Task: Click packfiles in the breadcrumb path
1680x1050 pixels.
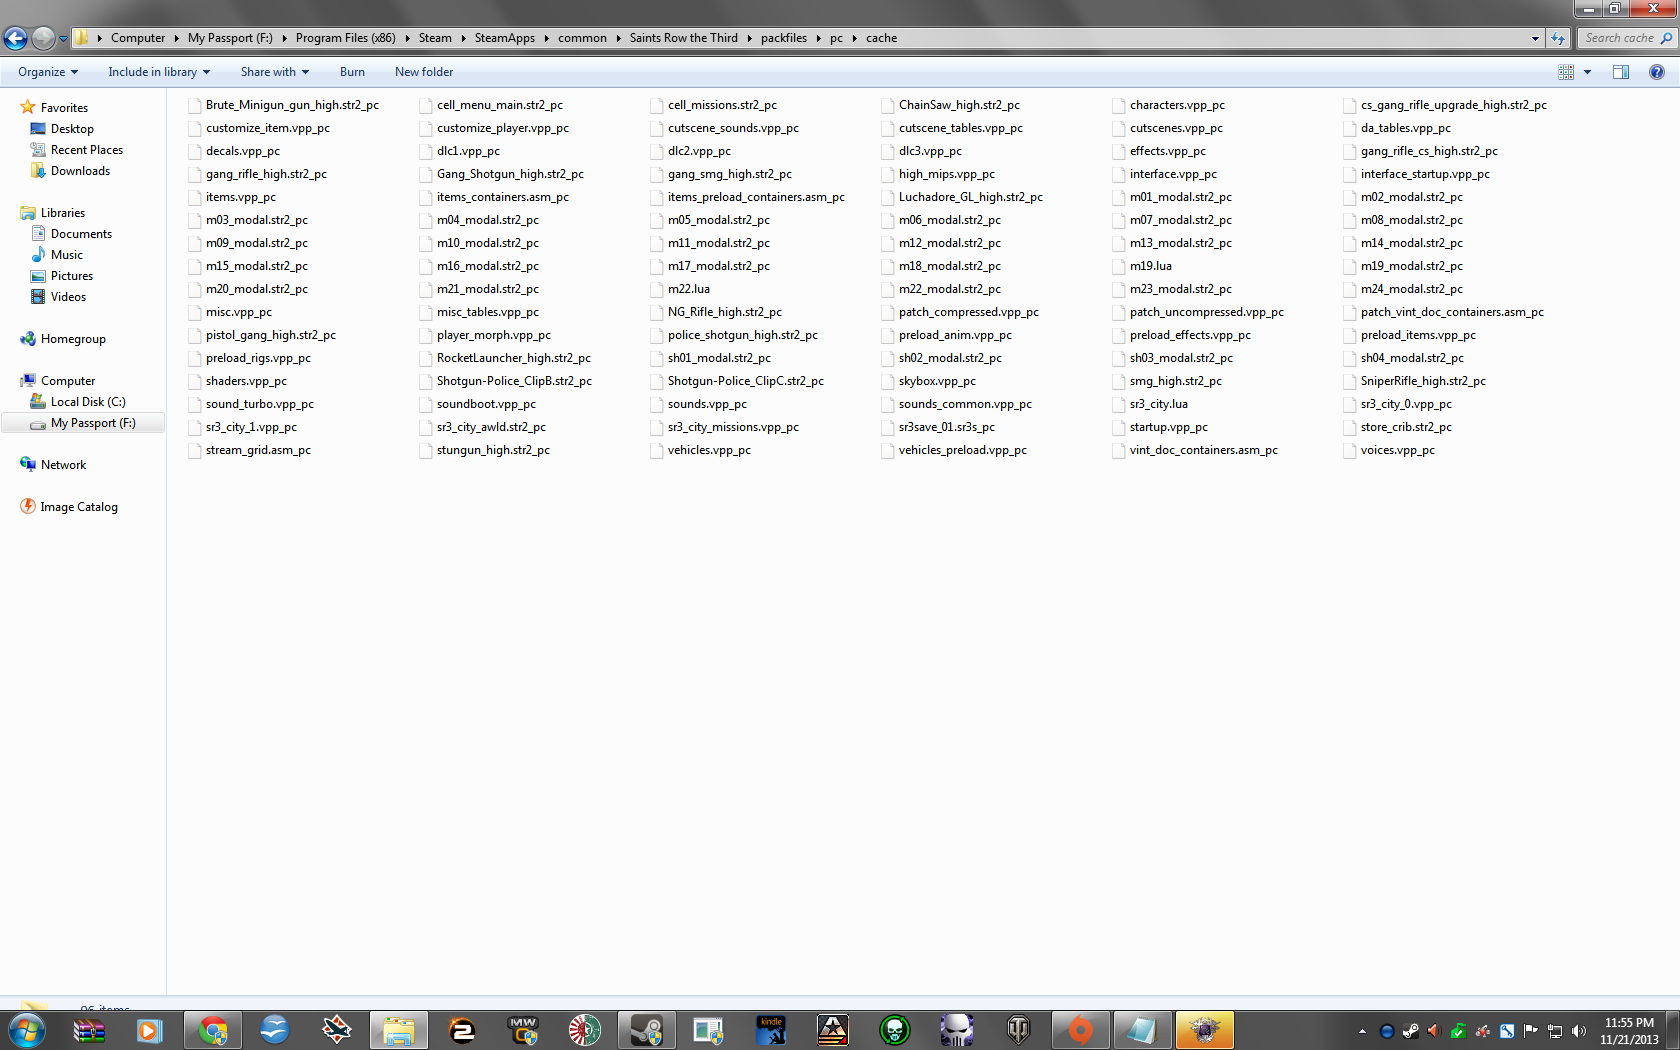Action: [784, 38]
